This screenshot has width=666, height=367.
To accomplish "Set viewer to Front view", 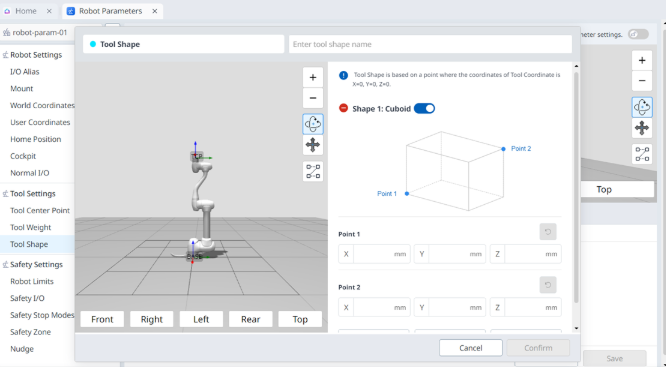I will 102,319.
